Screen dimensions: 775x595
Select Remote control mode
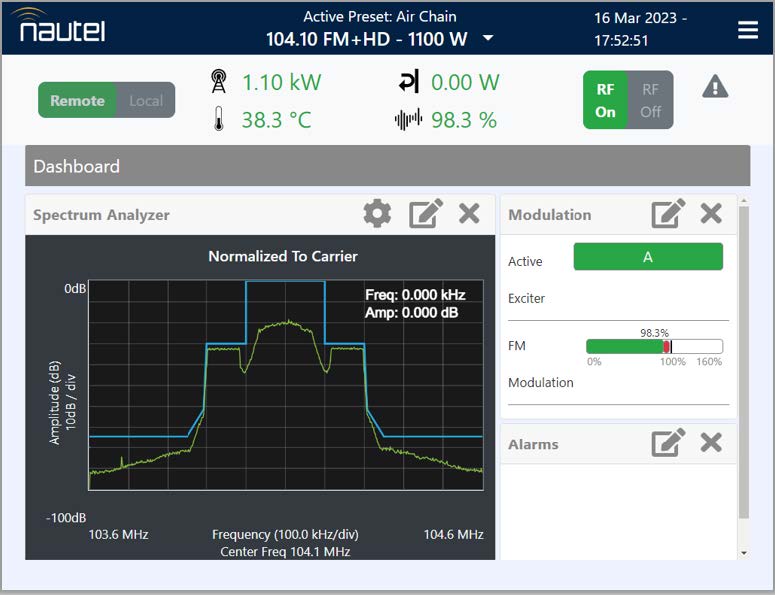coord(77,100)
